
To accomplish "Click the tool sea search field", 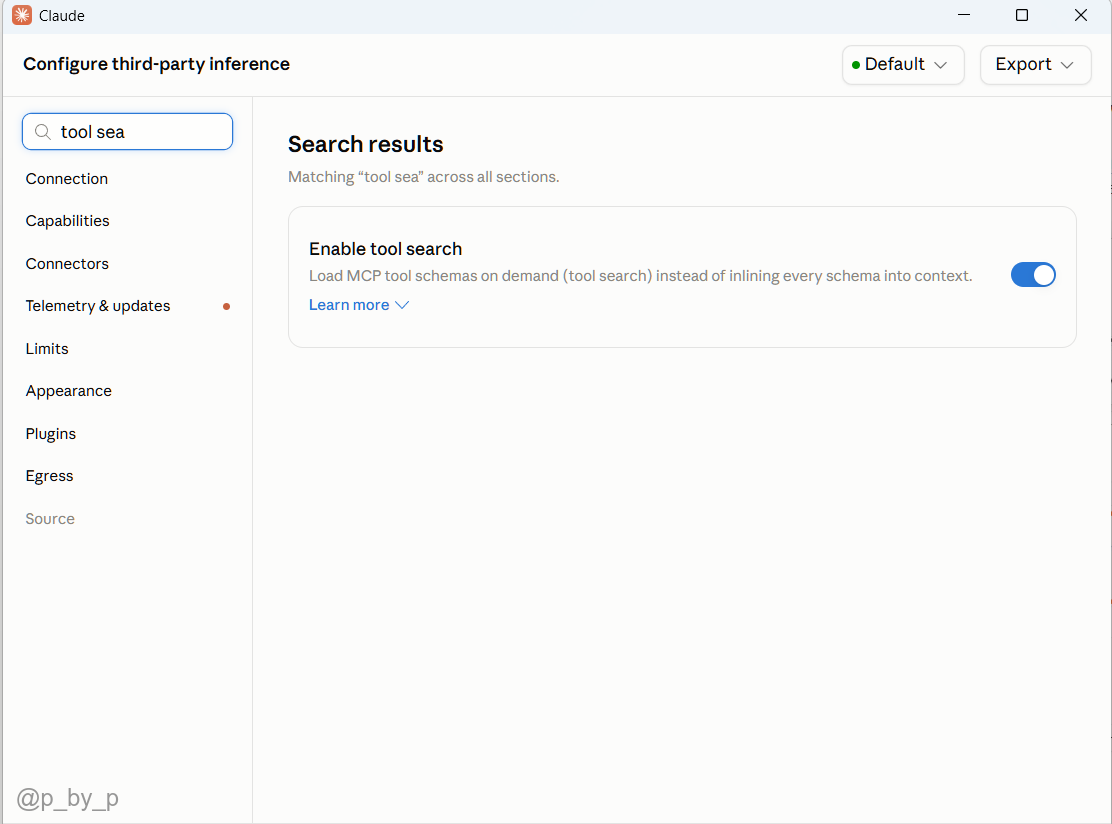I will pyautogui.click(x=128, y=132).
